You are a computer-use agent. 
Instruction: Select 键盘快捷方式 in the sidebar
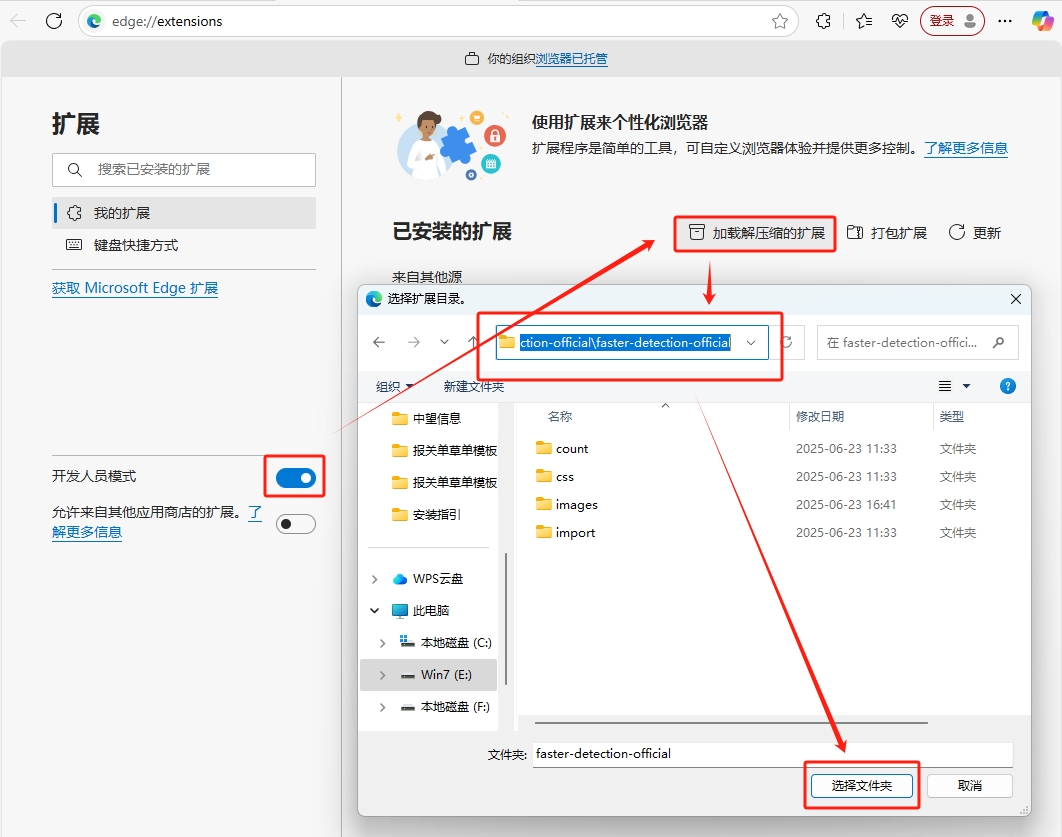point(136,245)
